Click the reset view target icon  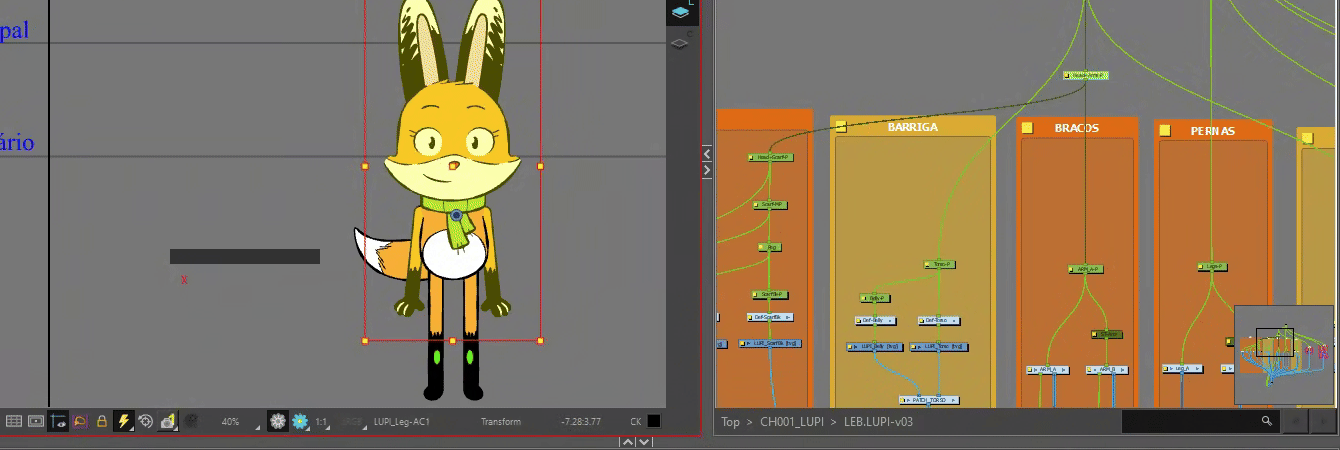[x=146, y=422]
